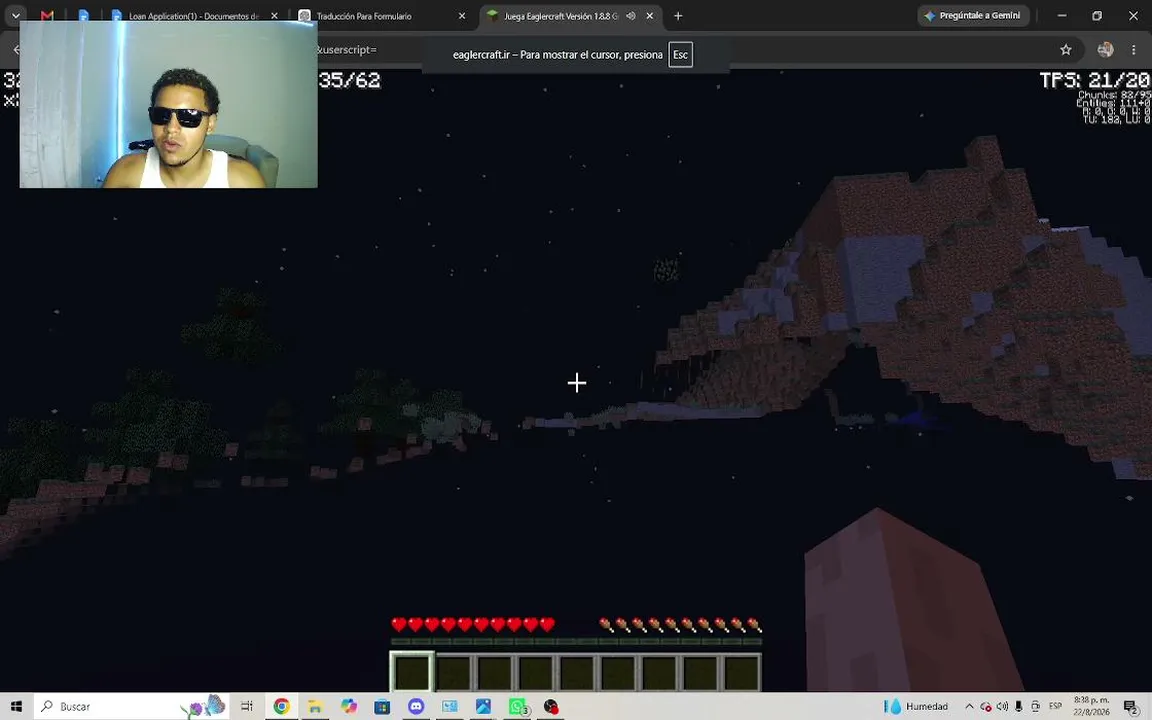Click the TPS: 21/20 counter text
This screenshot has width=1152, height=720.
coord(1095,80)
